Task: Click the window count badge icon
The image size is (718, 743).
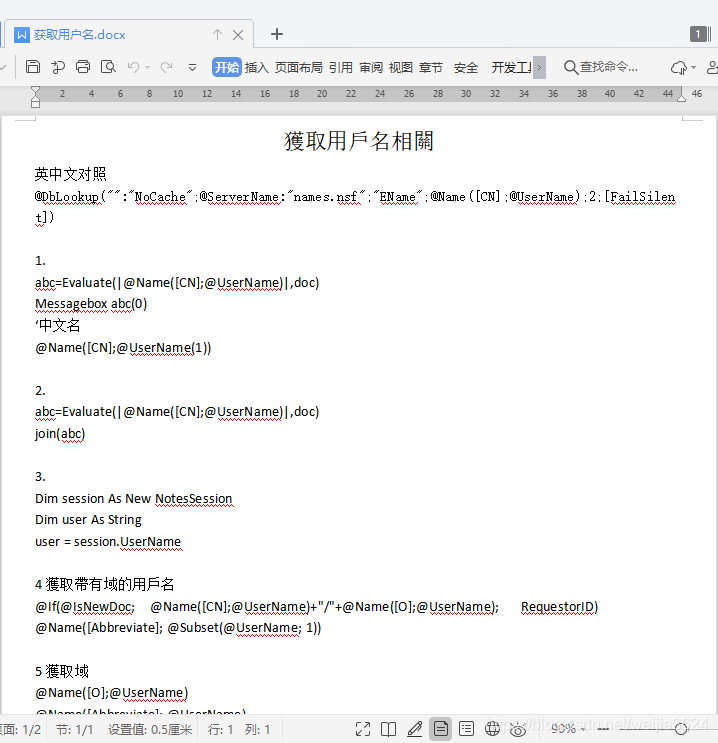Action: point(700,34)
